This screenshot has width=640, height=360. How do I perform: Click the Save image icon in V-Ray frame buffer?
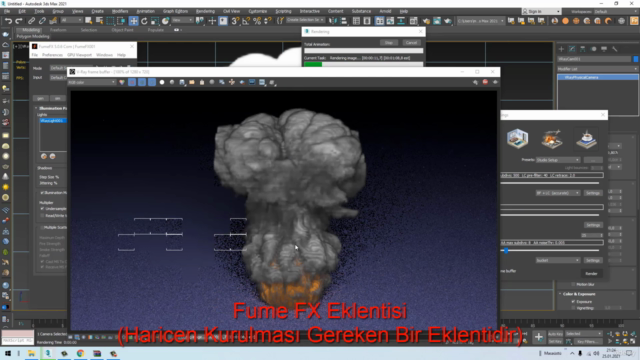point(182,82)
